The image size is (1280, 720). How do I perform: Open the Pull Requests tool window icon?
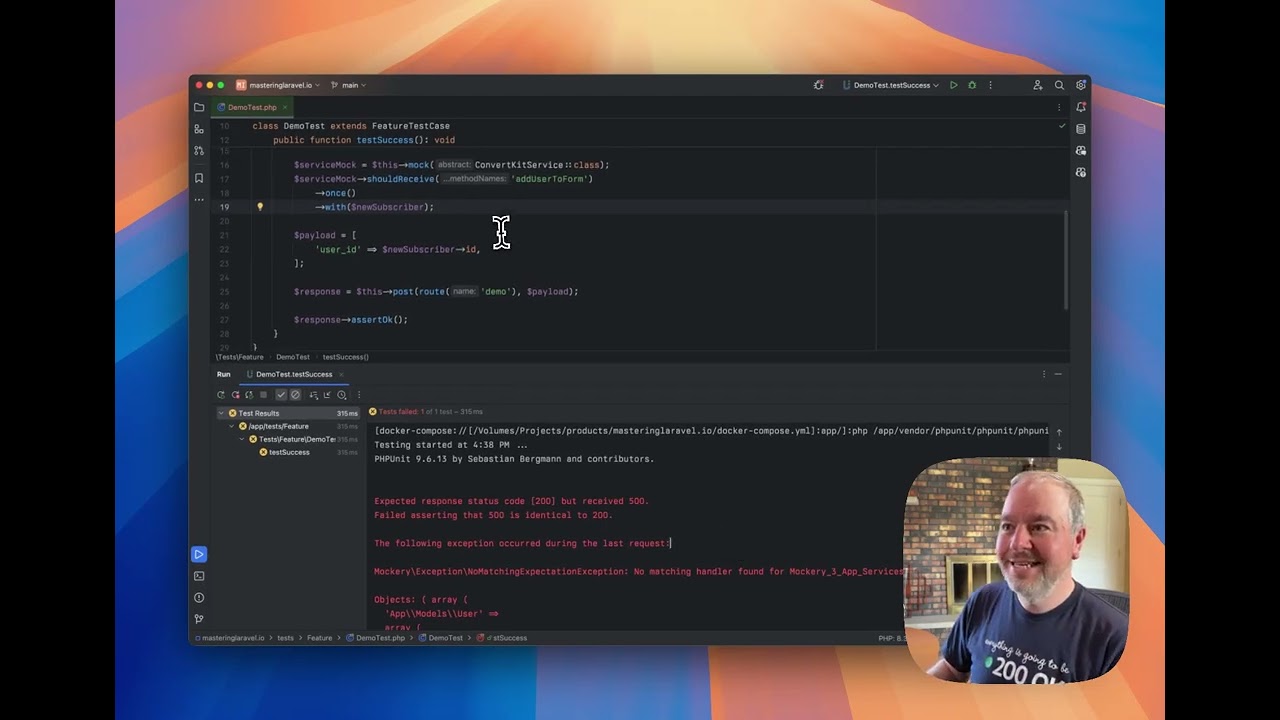pos(199,151)
